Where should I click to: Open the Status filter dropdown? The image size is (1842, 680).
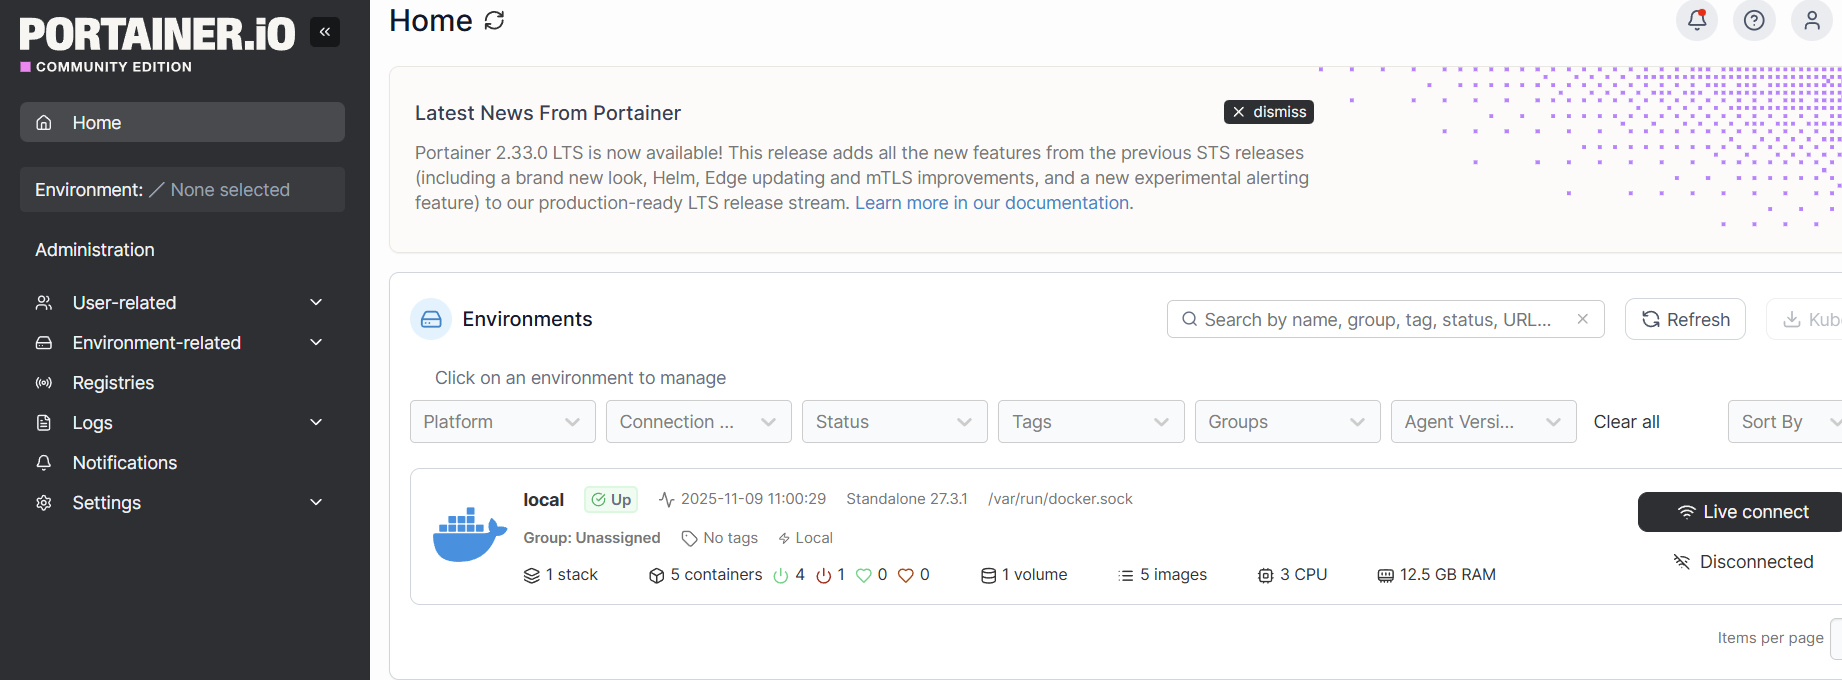tap(895, 421)
